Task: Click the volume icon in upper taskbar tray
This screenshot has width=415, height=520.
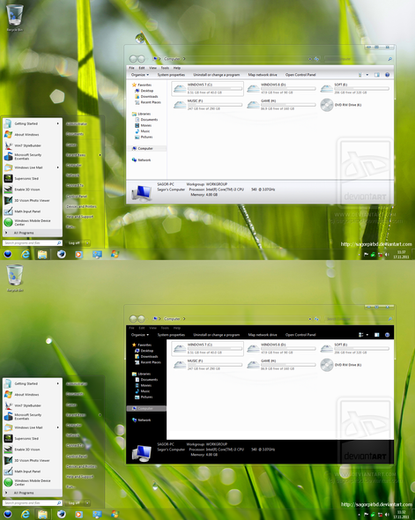Action: [387, 255]
